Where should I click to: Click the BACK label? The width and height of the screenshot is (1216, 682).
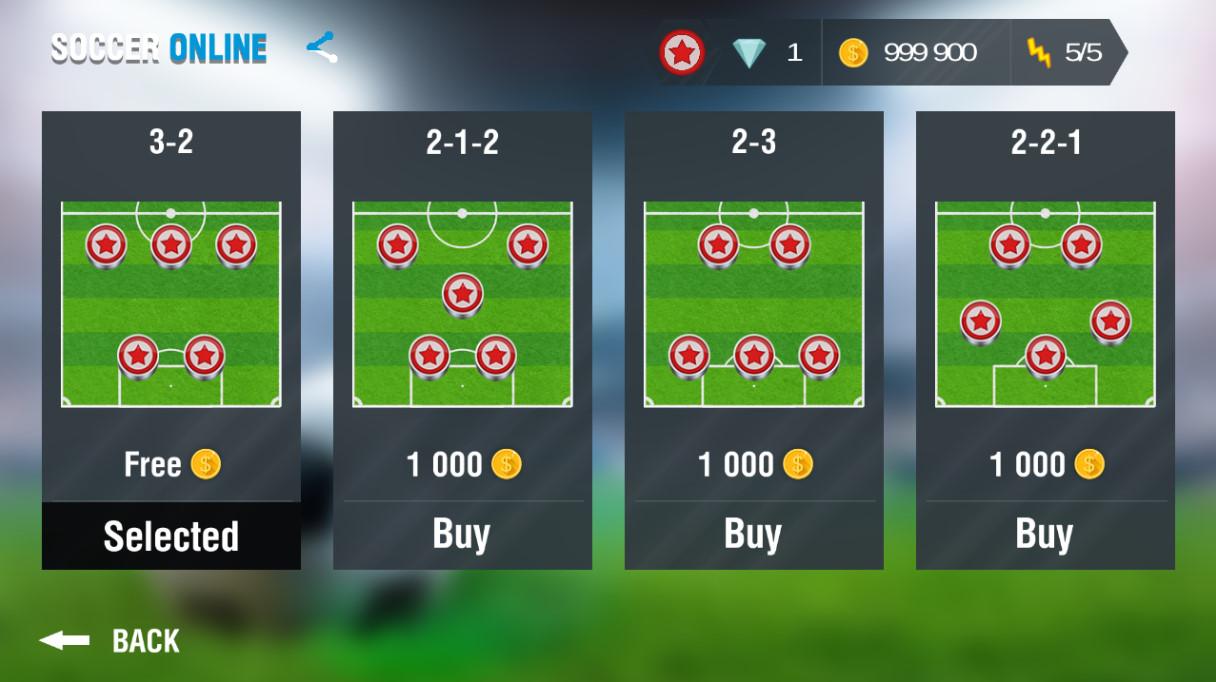[x=146, y=641]
